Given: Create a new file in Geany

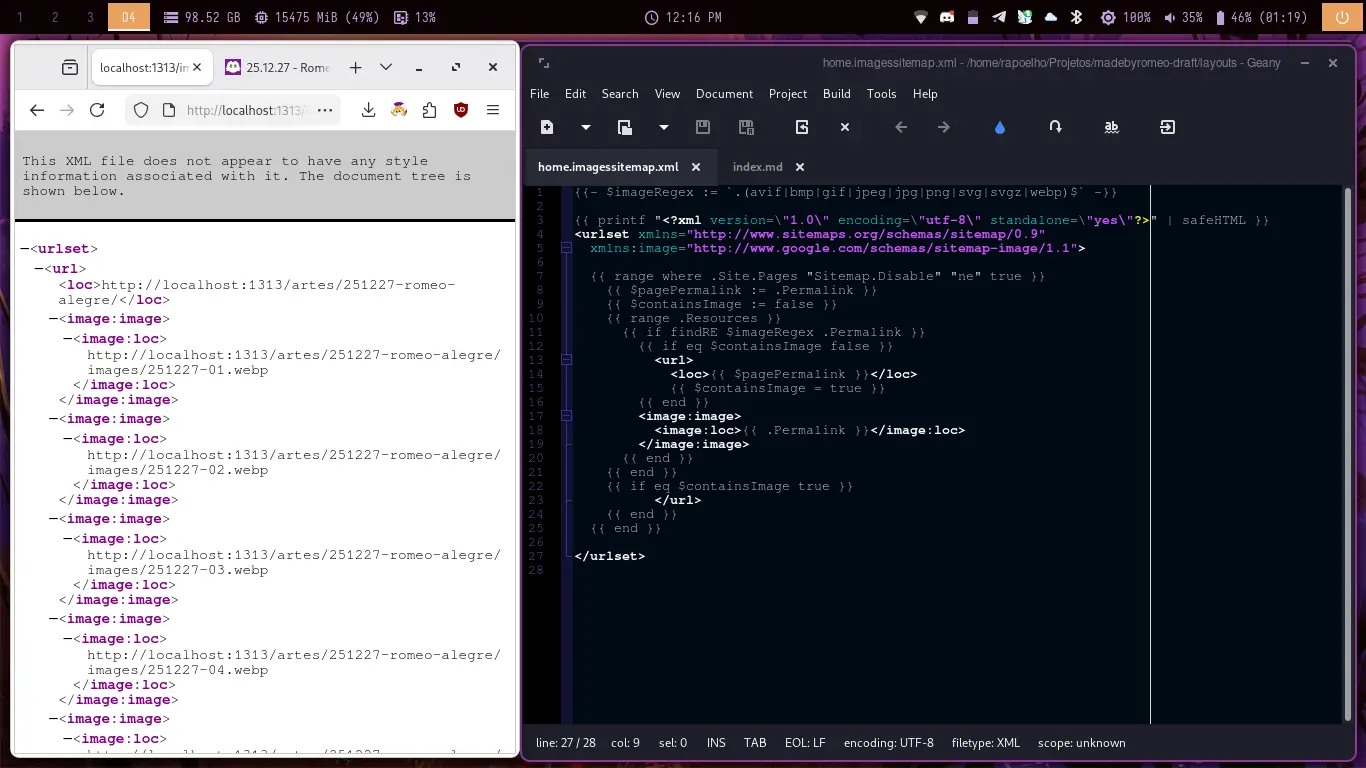Looking at the screenshot, I should click(545, 127).
